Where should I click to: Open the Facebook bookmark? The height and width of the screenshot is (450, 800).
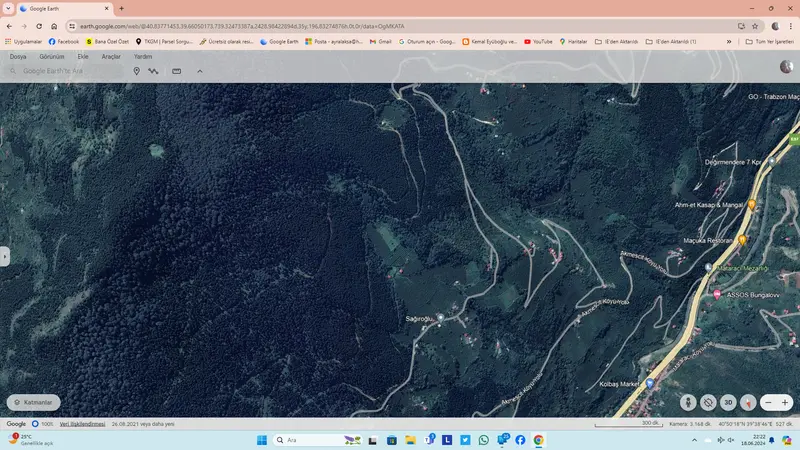[64, 41]
